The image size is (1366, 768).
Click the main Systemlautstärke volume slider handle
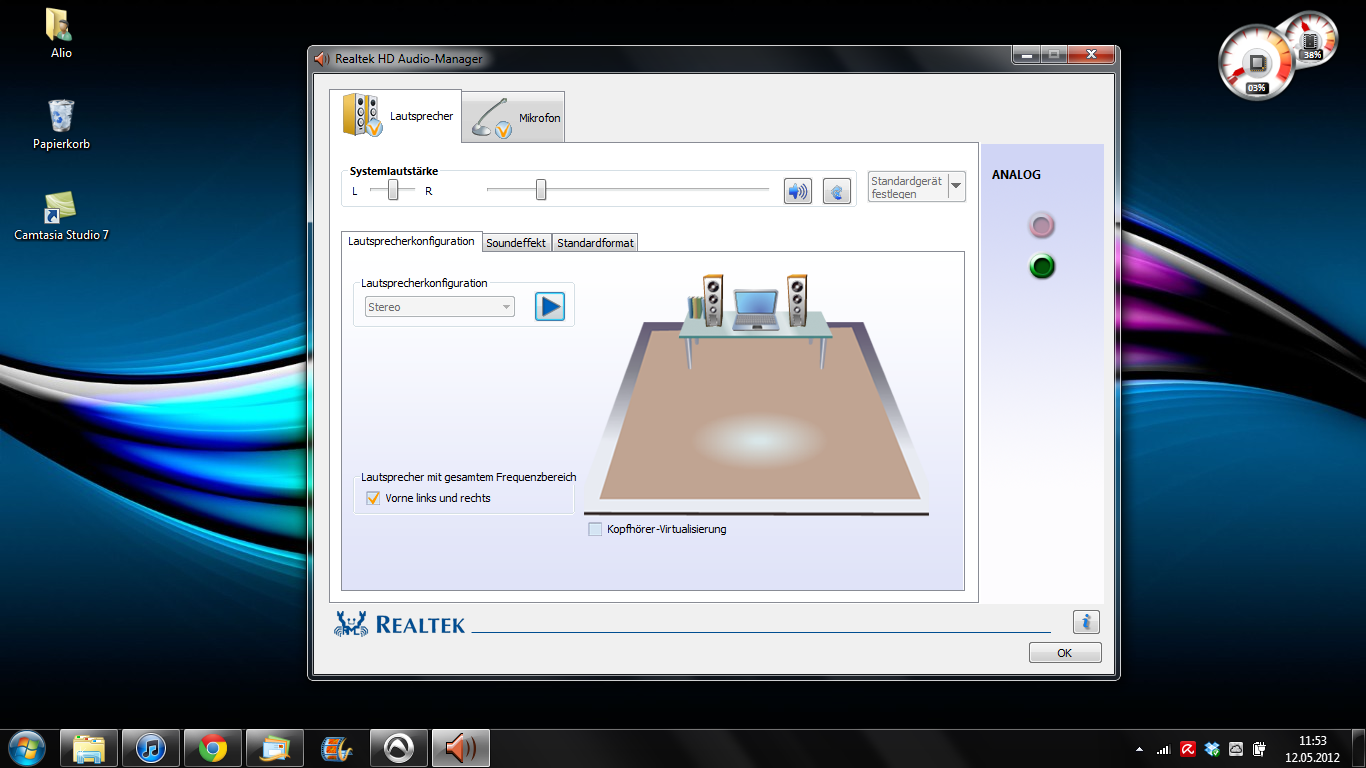[x=541, y=189]
